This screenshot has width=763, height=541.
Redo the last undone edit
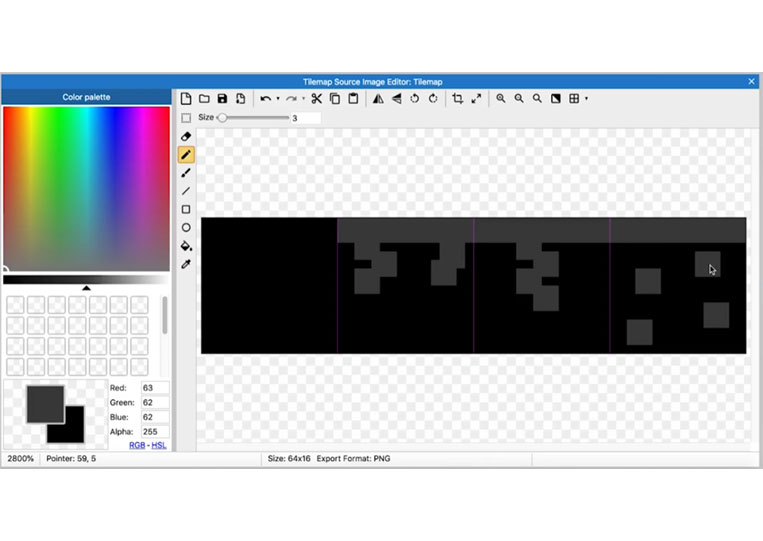pos(291,99)
